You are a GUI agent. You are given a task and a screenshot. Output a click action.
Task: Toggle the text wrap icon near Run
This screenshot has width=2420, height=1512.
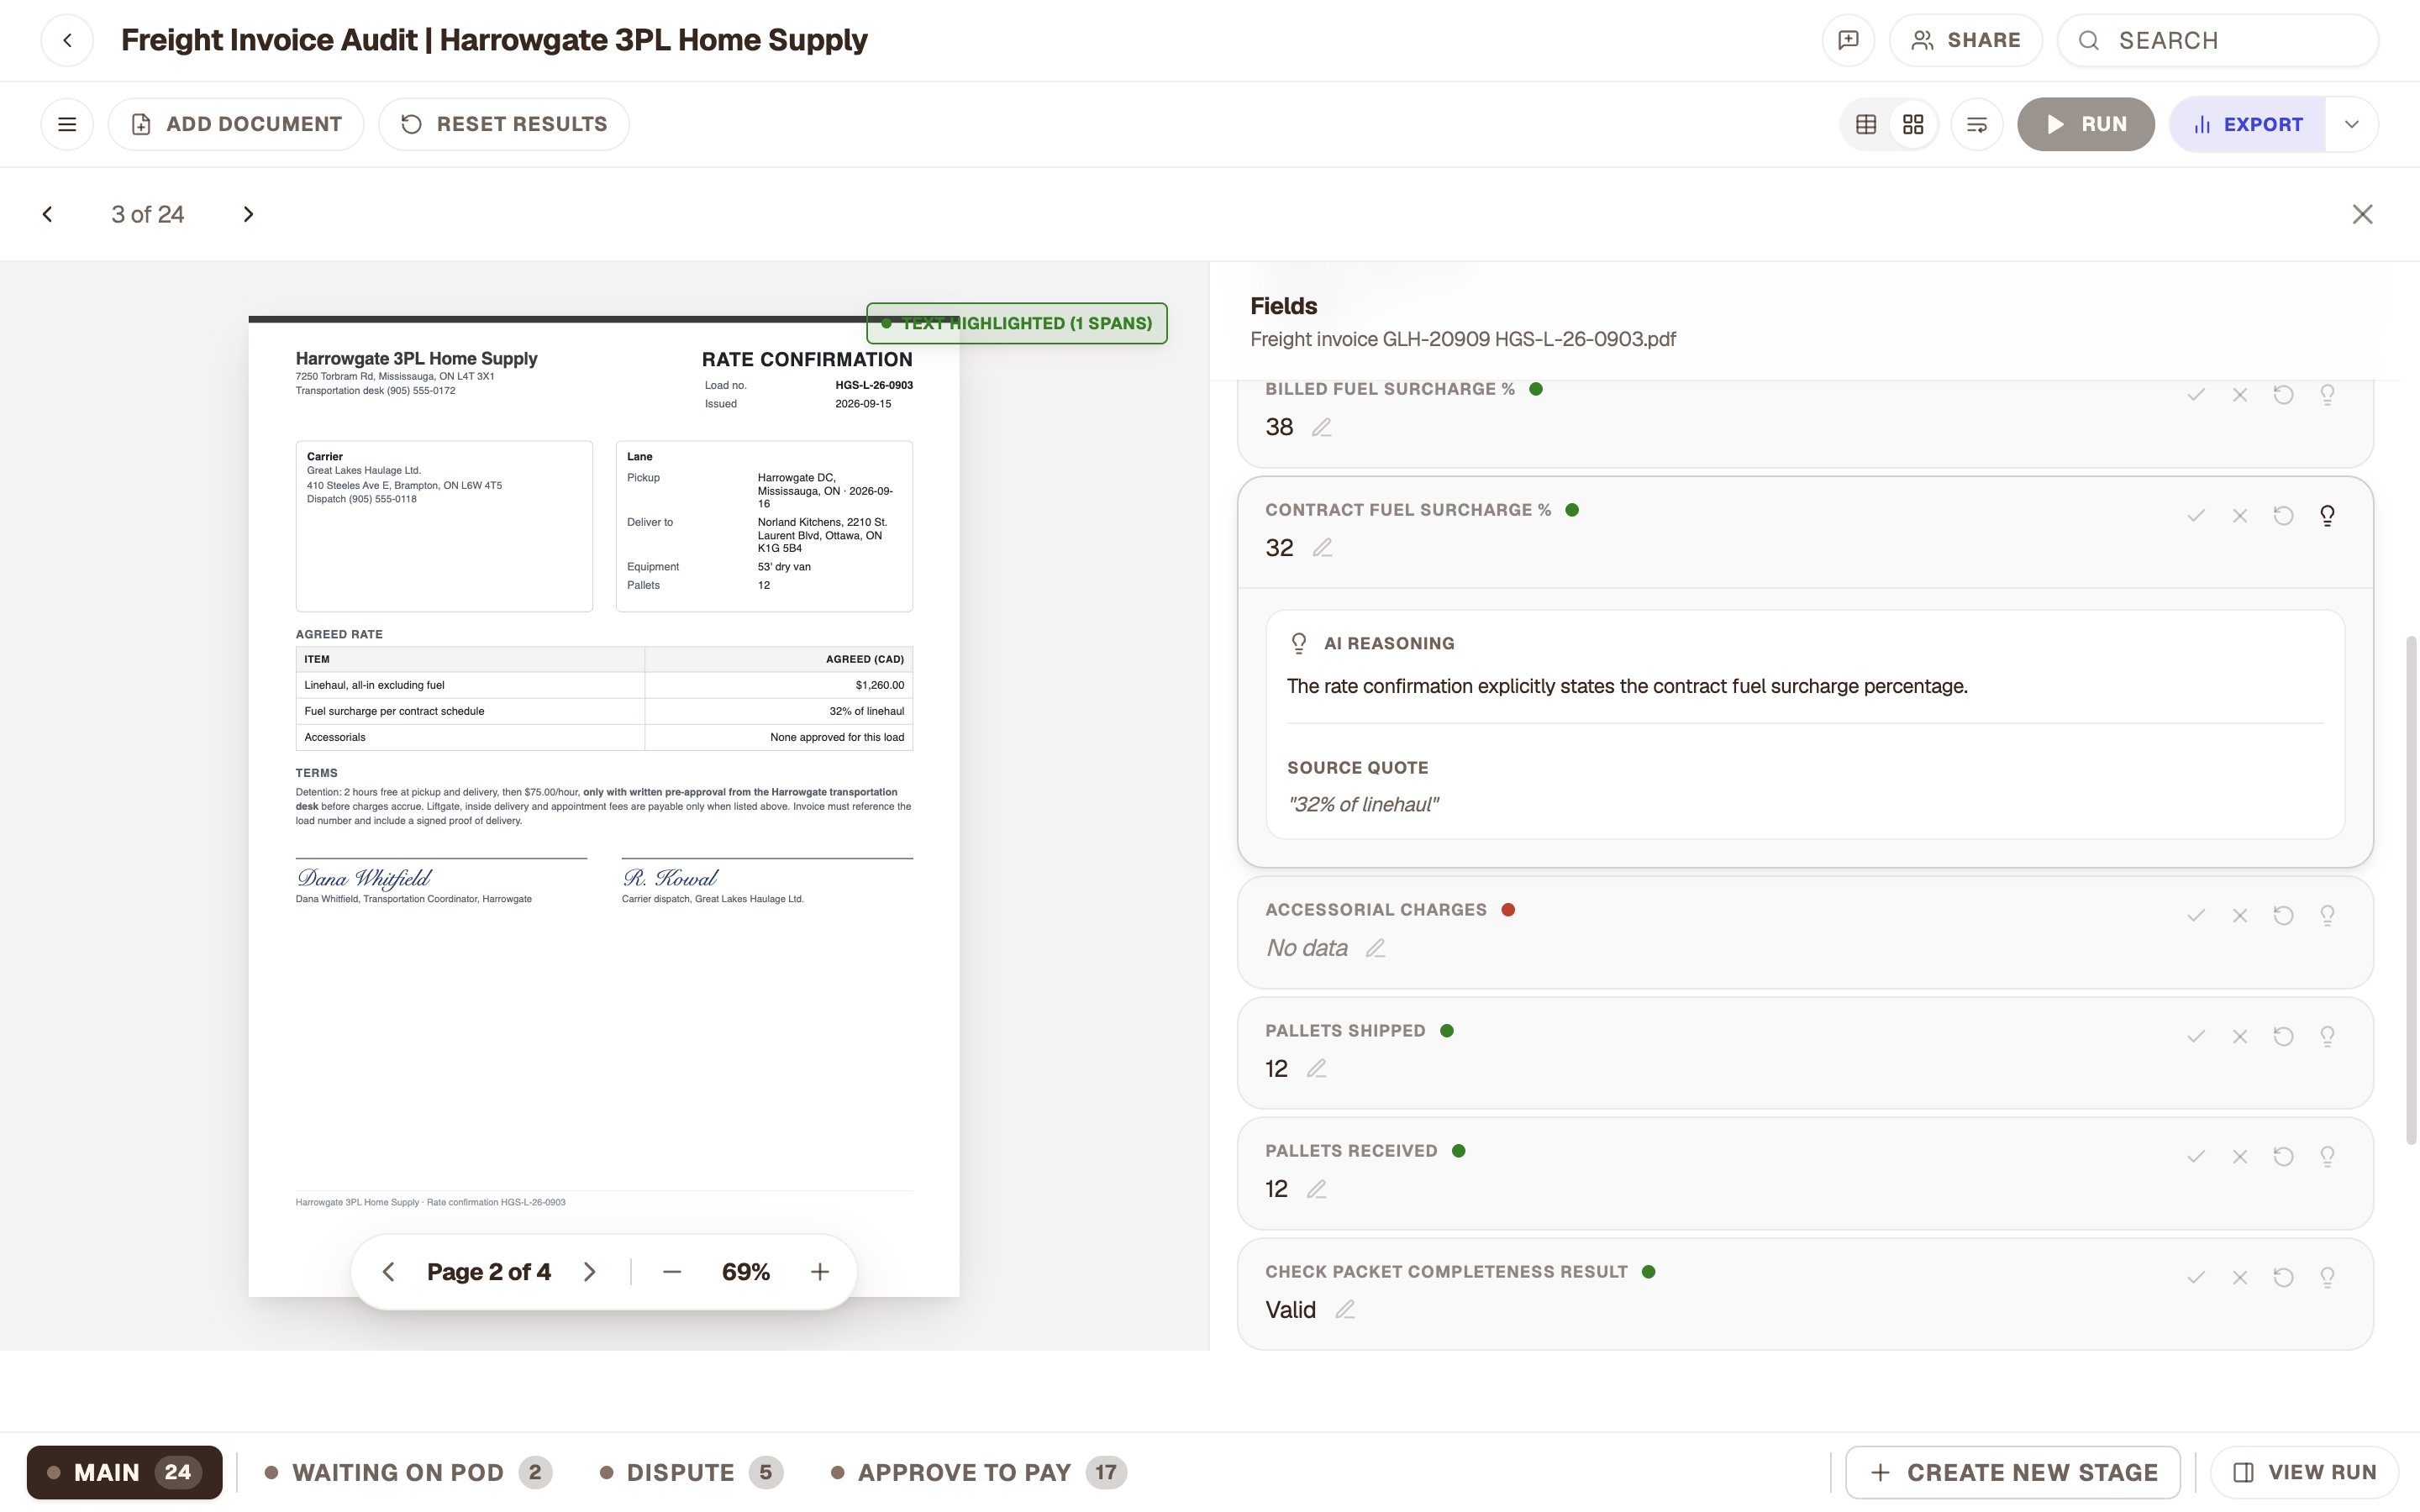1977,124
